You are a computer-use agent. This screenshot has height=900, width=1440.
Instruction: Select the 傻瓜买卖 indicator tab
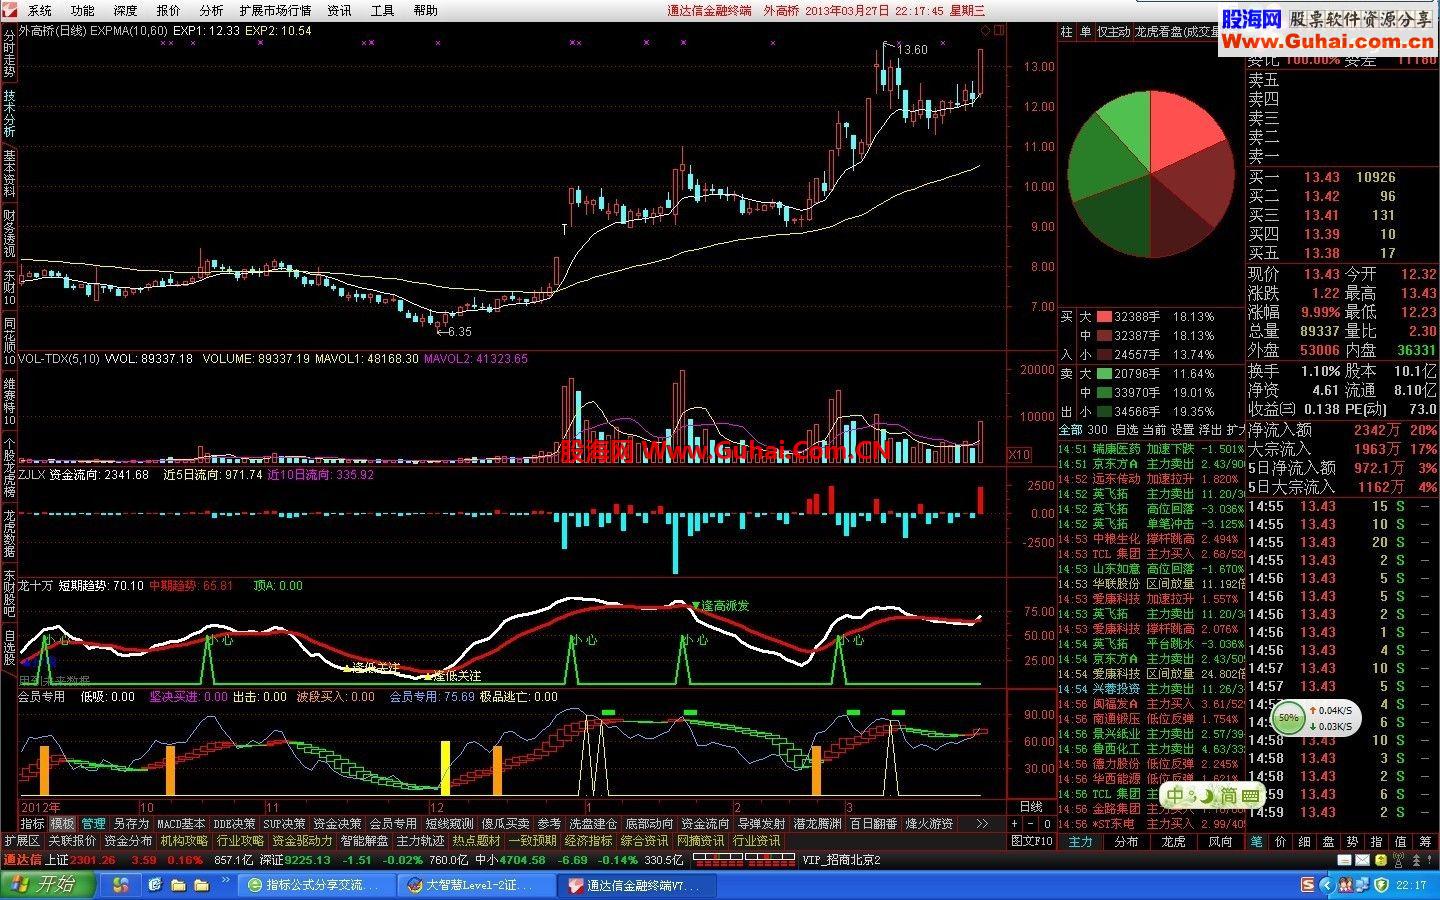pos(505,824)
